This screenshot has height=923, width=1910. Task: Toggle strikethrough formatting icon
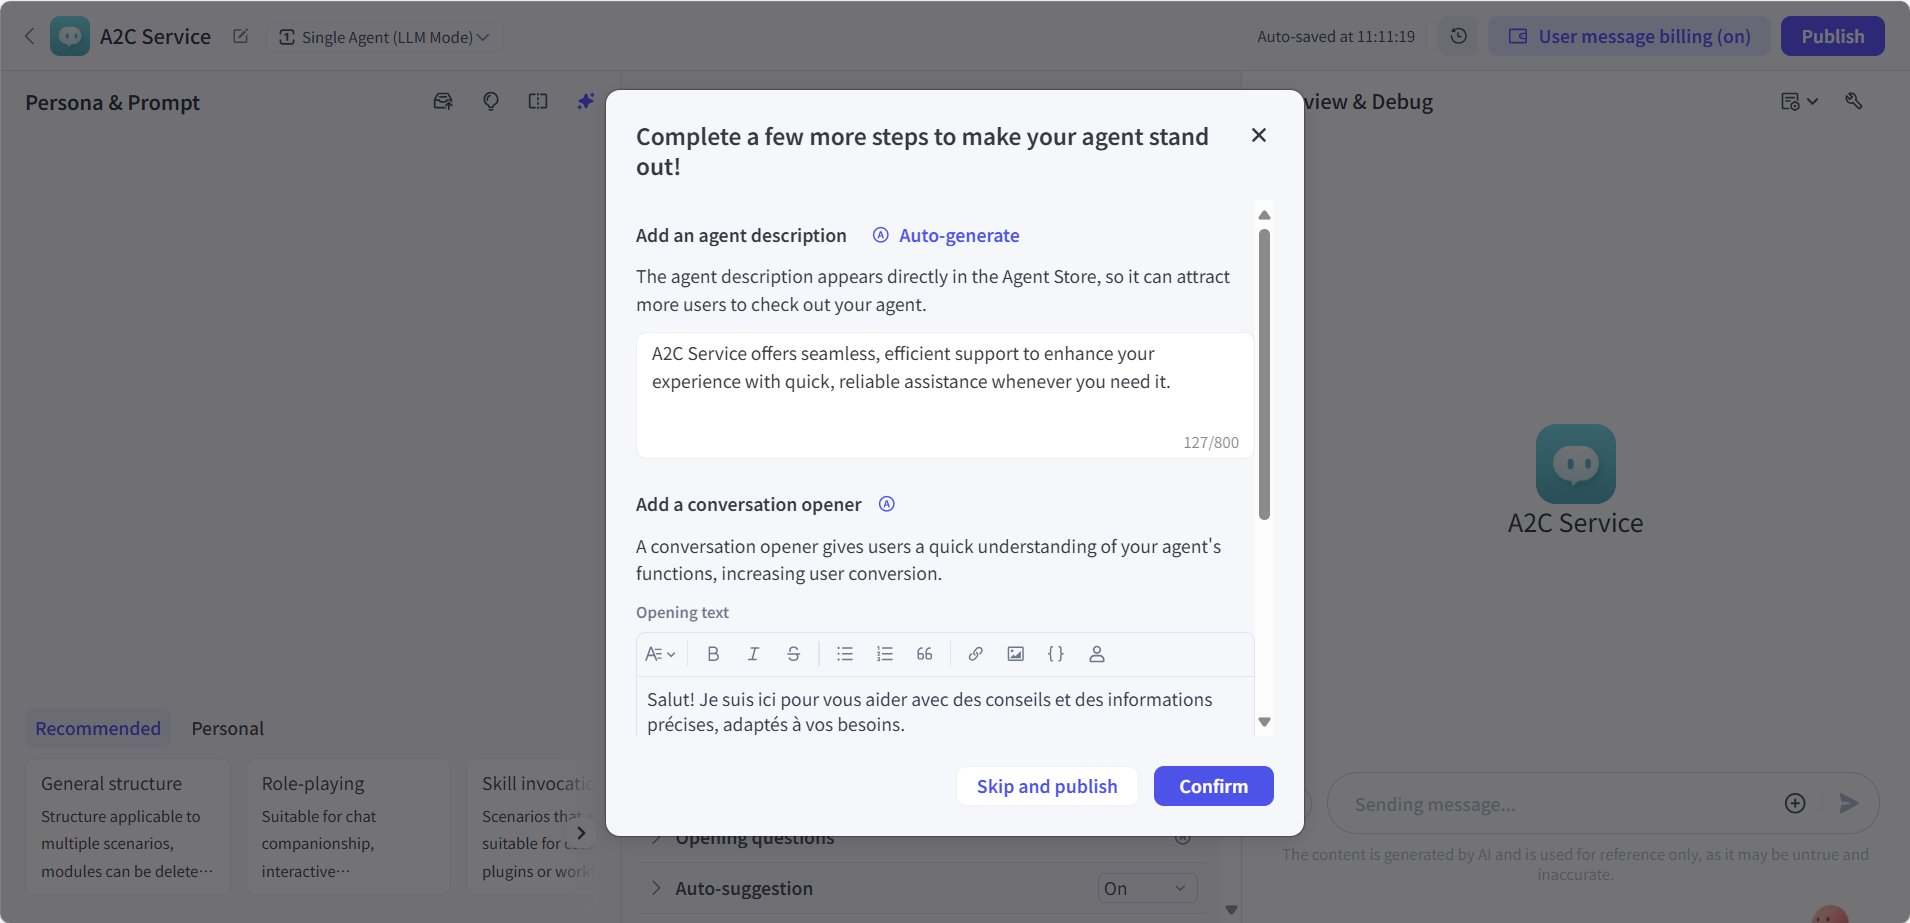point(793,654)
